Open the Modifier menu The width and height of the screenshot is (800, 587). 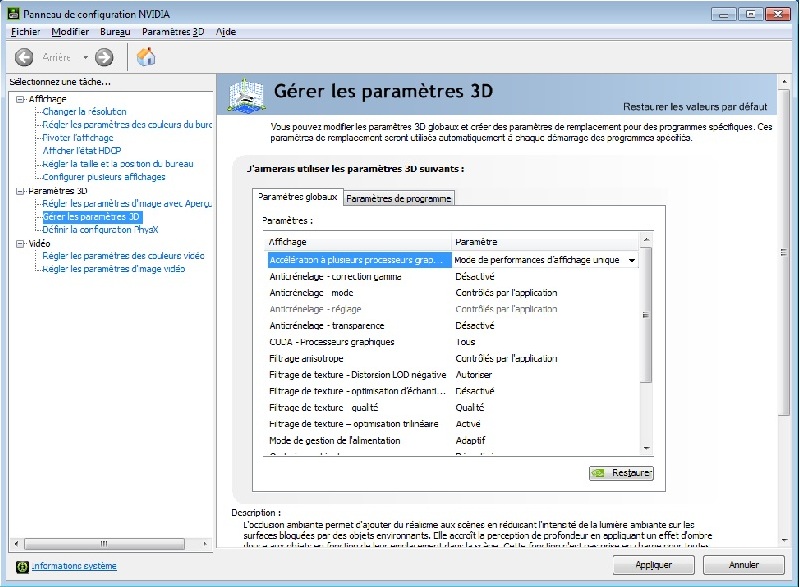point(70,32)
